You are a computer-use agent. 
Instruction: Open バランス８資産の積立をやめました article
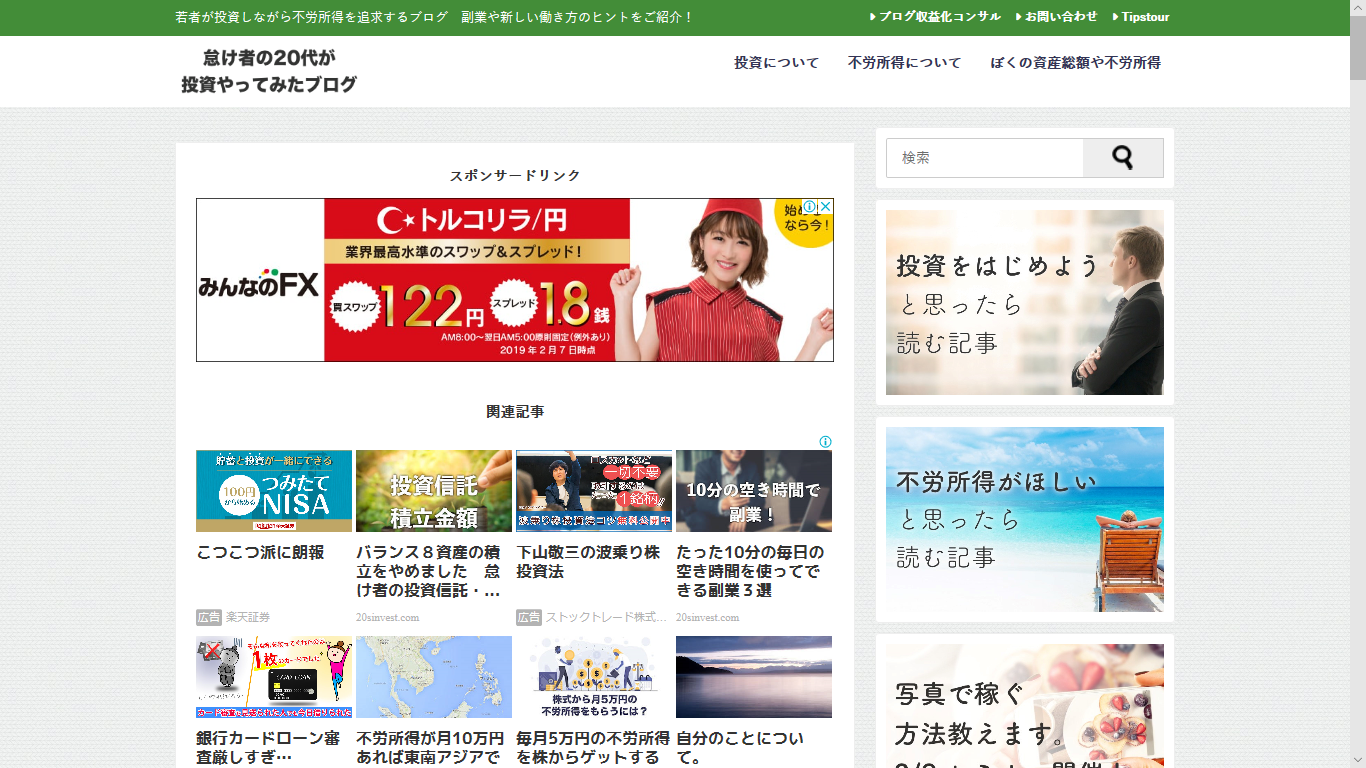click(x=430, y=571)
